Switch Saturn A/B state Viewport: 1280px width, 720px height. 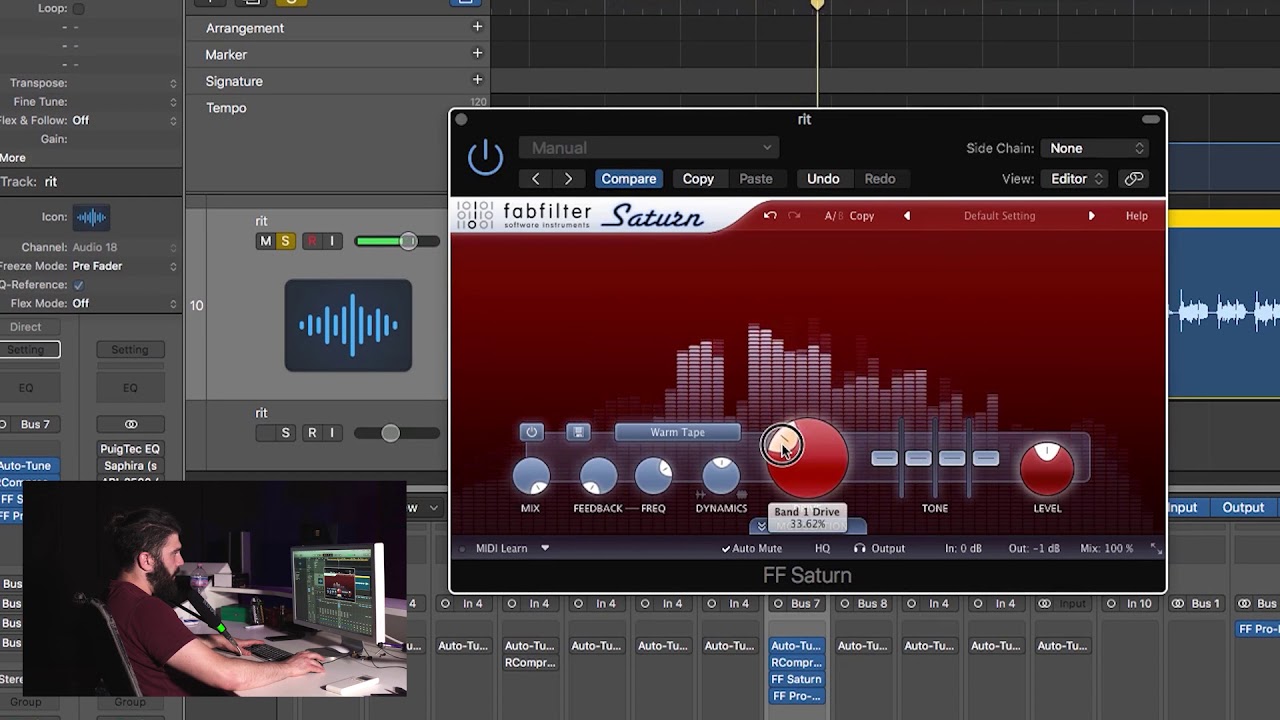pos(832,216)
